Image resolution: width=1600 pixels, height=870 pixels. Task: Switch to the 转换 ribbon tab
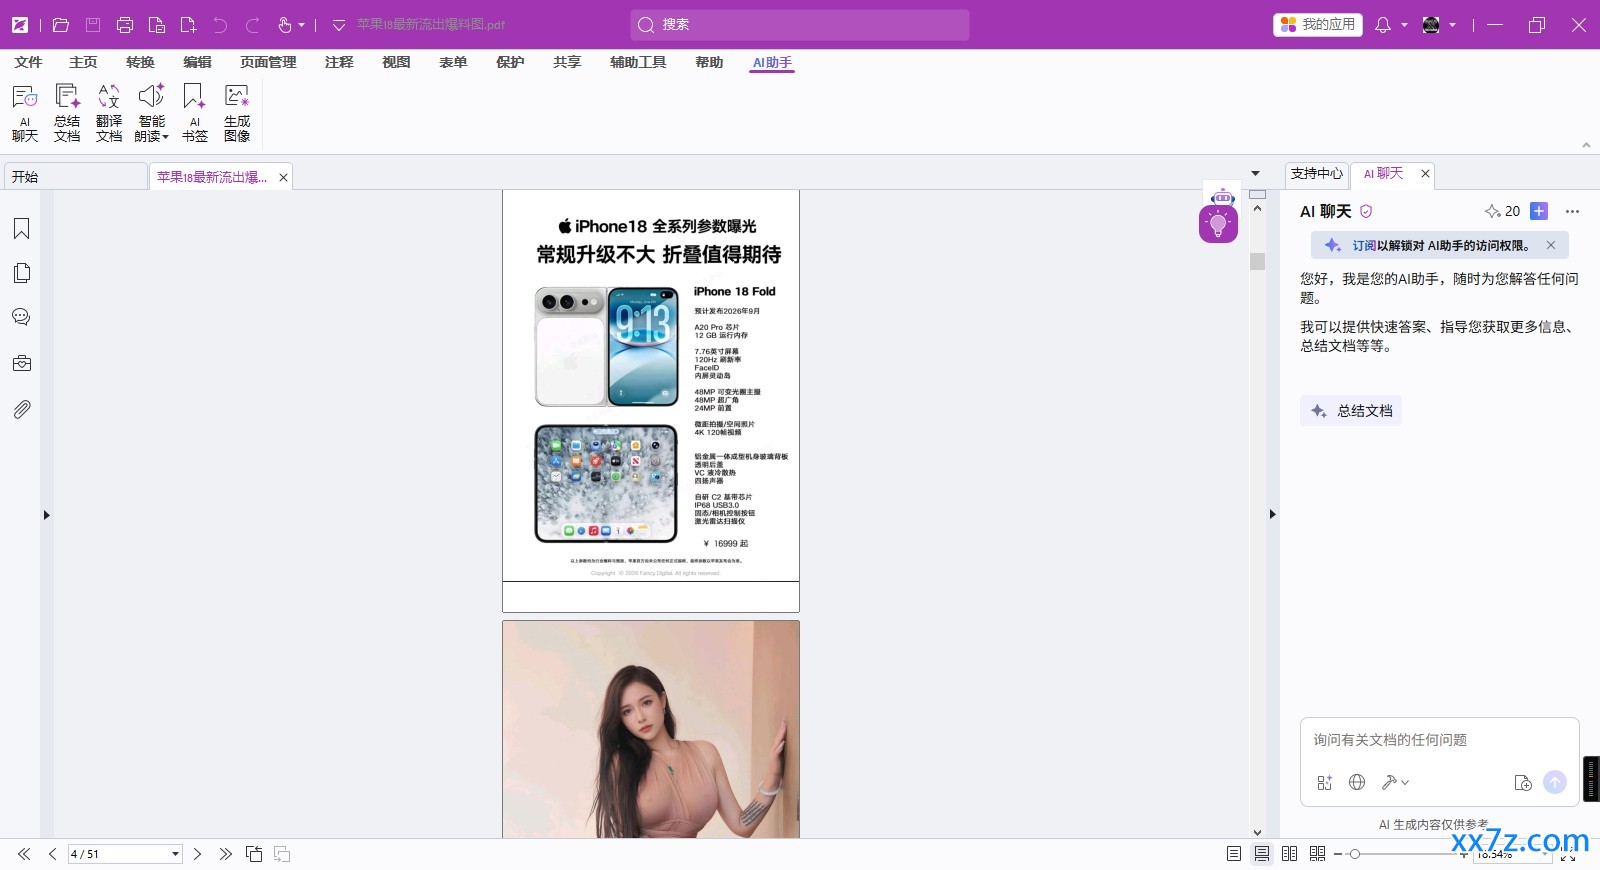pos(140,62)
